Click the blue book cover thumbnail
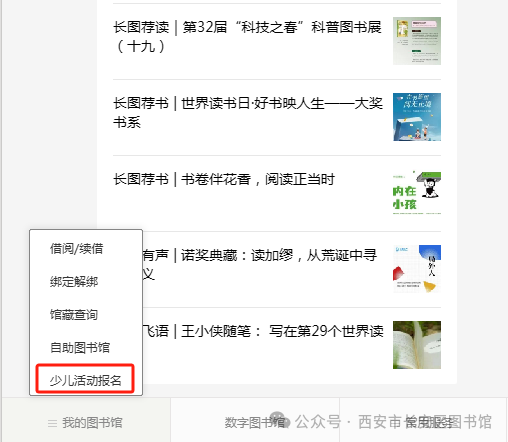This screenshot has width=508, height=442. point(417,117)
